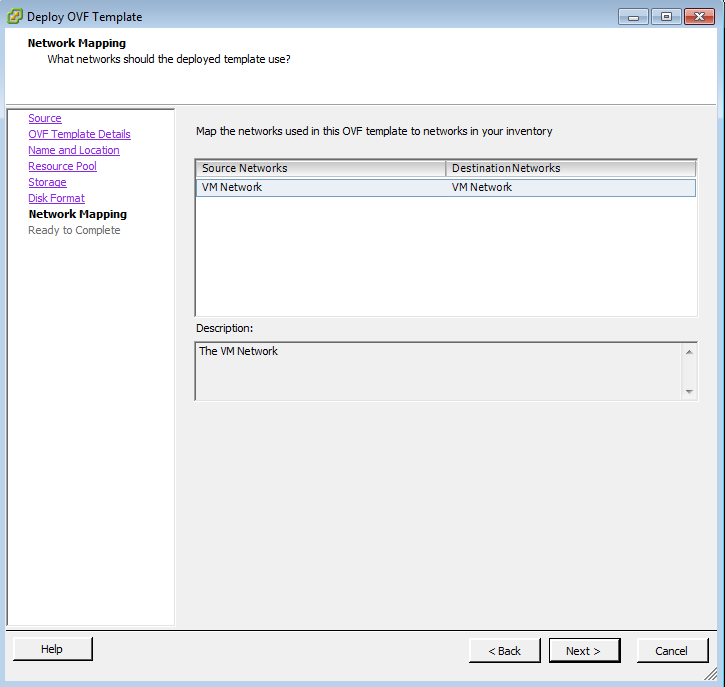Screen dimensions: 725x687
Task: Return to Name and Location step
Action: (x=74, y=150)
